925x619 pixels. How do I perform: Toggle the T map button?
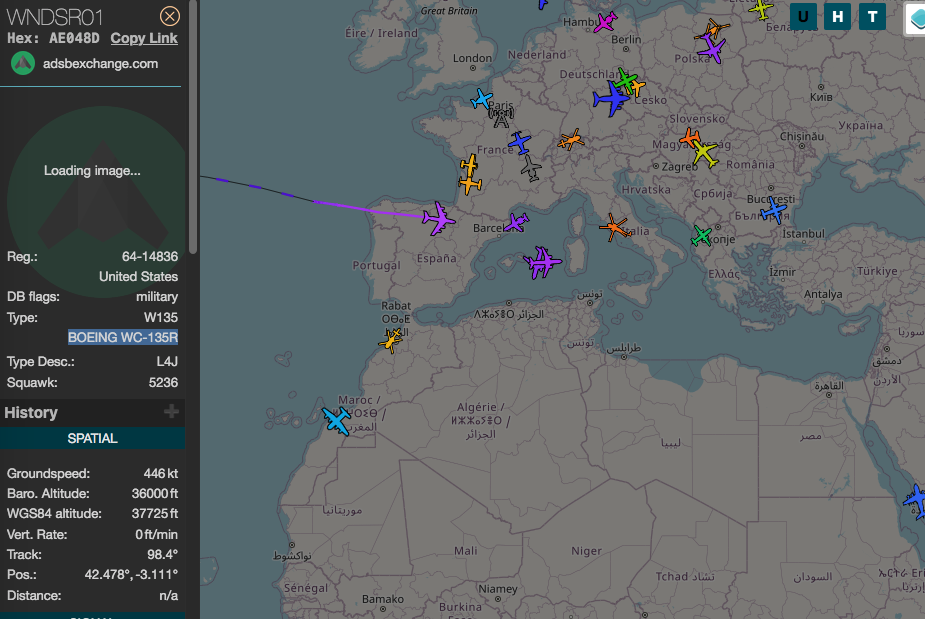point(872,17)
